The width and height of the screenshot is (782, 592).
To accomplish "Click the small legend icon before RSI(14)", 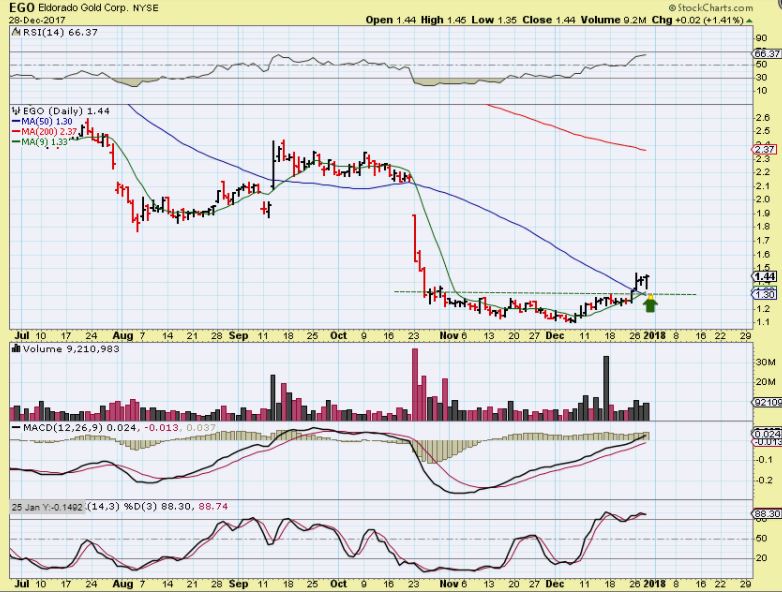I will pos(14,32).
